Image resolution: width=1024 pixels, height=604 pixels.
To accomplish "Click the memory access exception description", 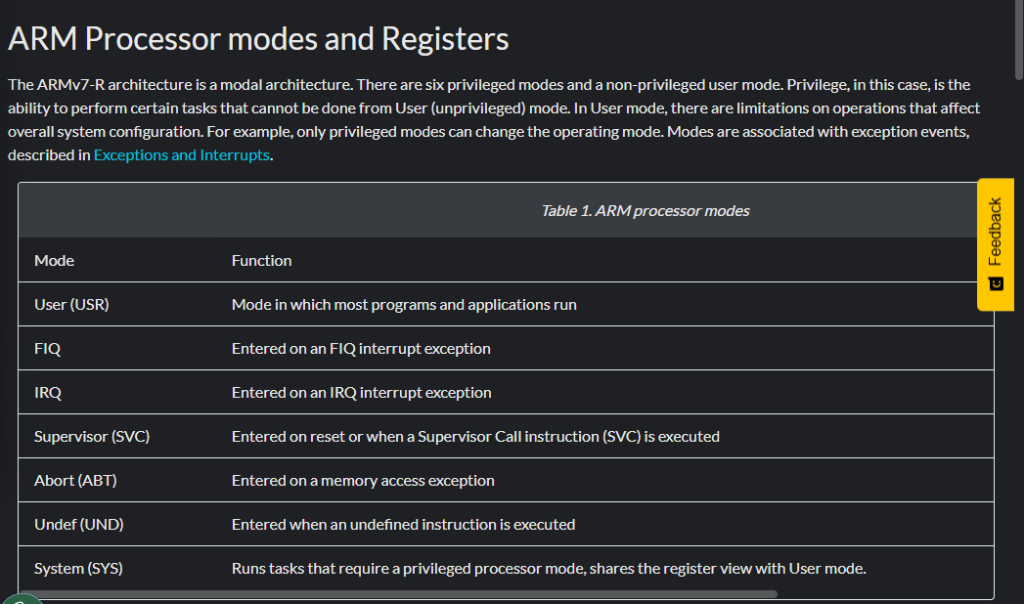I will pyautogui.click(x=363, y=480).
